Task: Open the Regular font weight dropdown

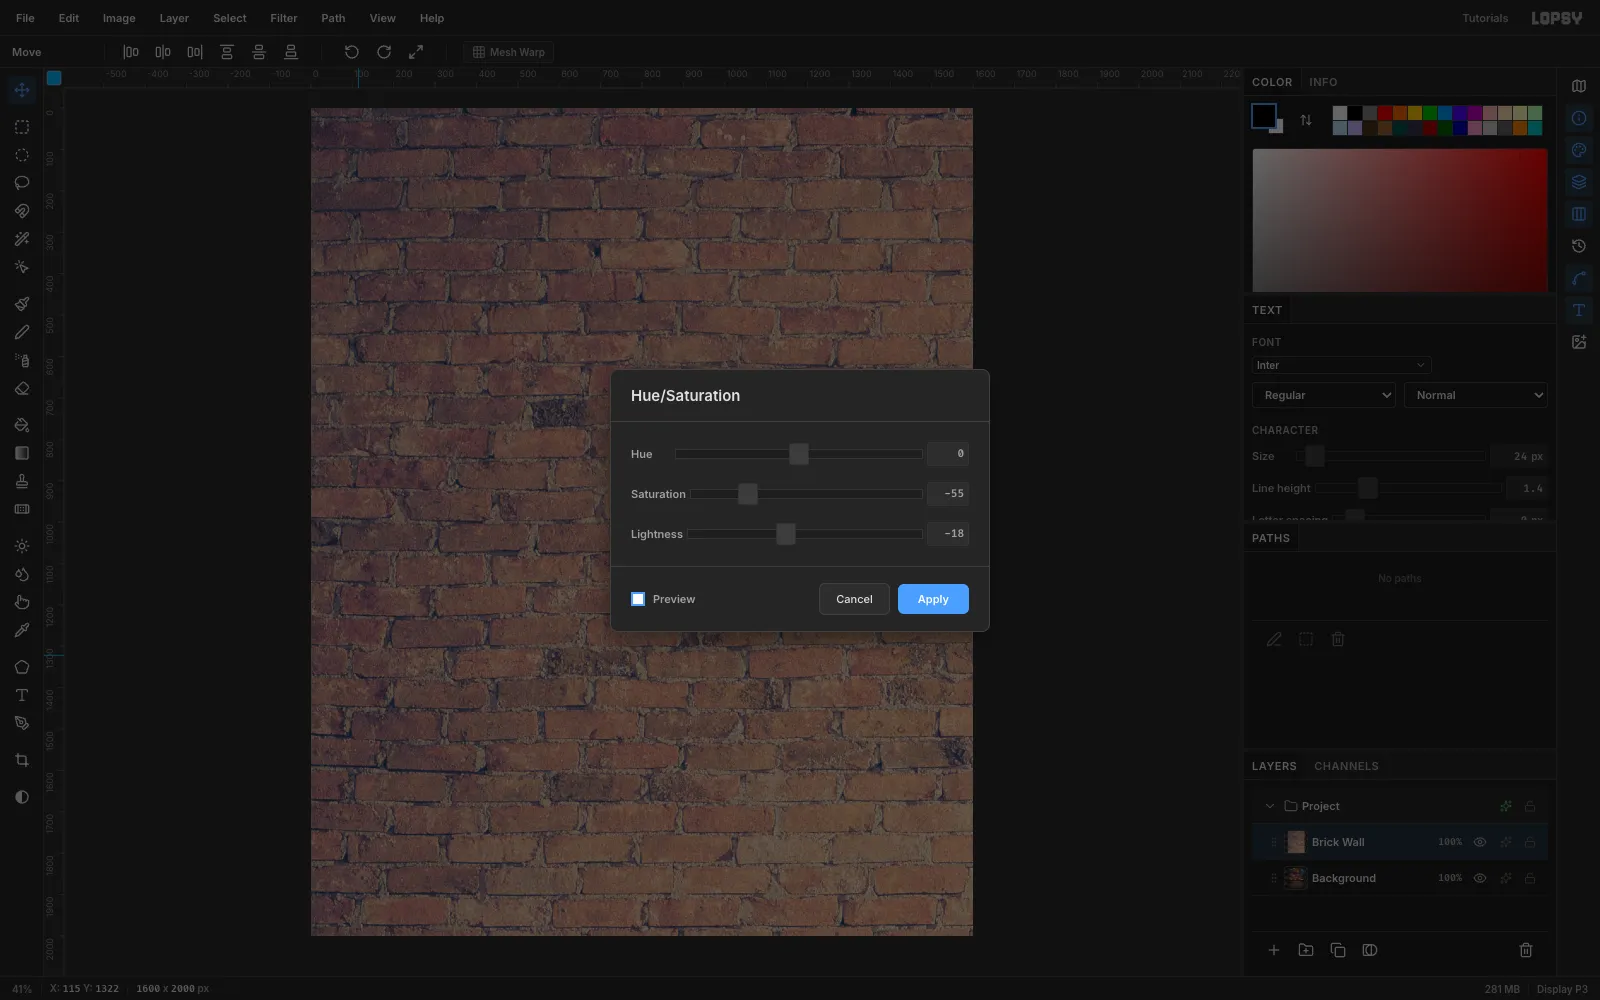Action: [1324, 395]
